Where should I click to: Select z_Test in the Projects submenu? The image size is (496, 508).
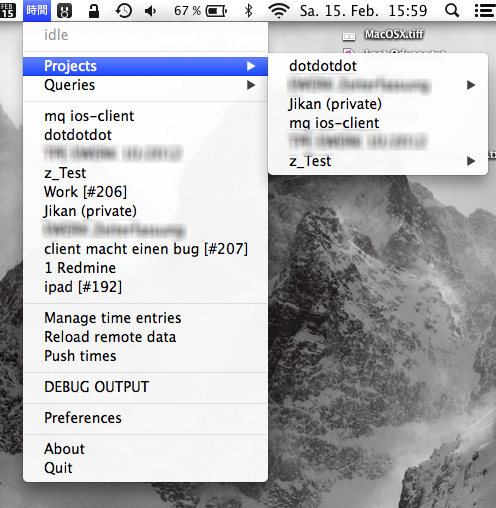[378, 161]
